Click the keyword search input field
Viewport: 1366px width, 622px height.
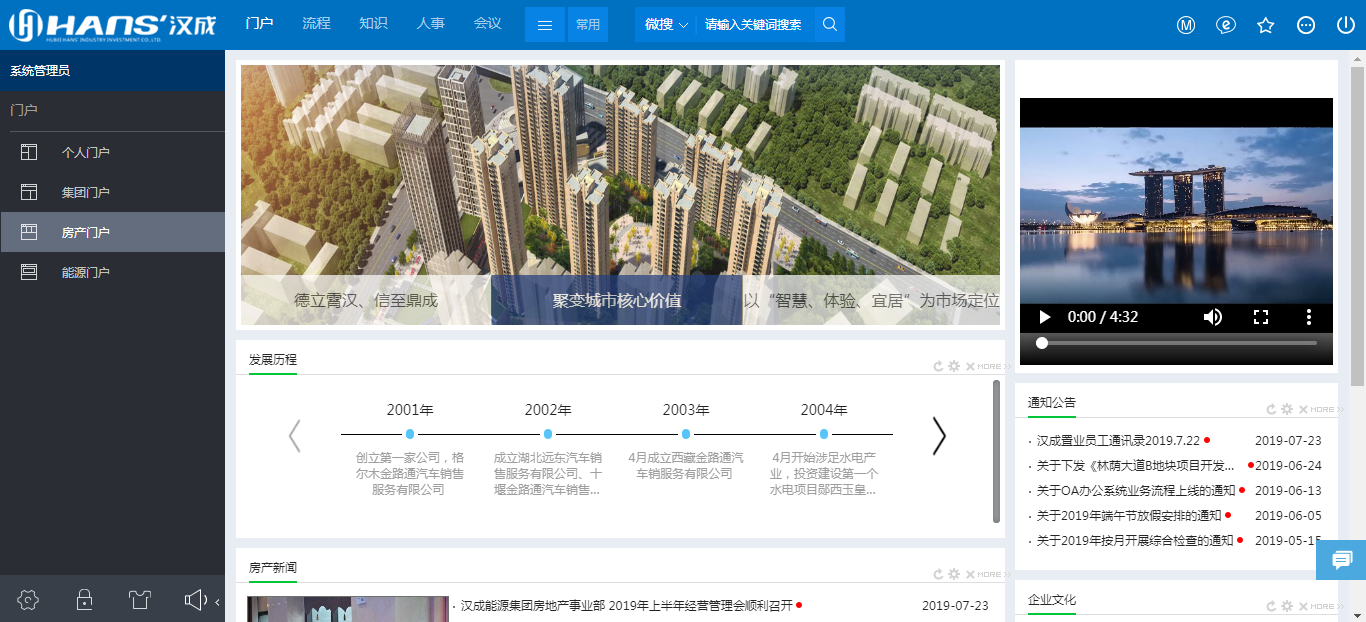pyautogui.click(x=753, y=25)
